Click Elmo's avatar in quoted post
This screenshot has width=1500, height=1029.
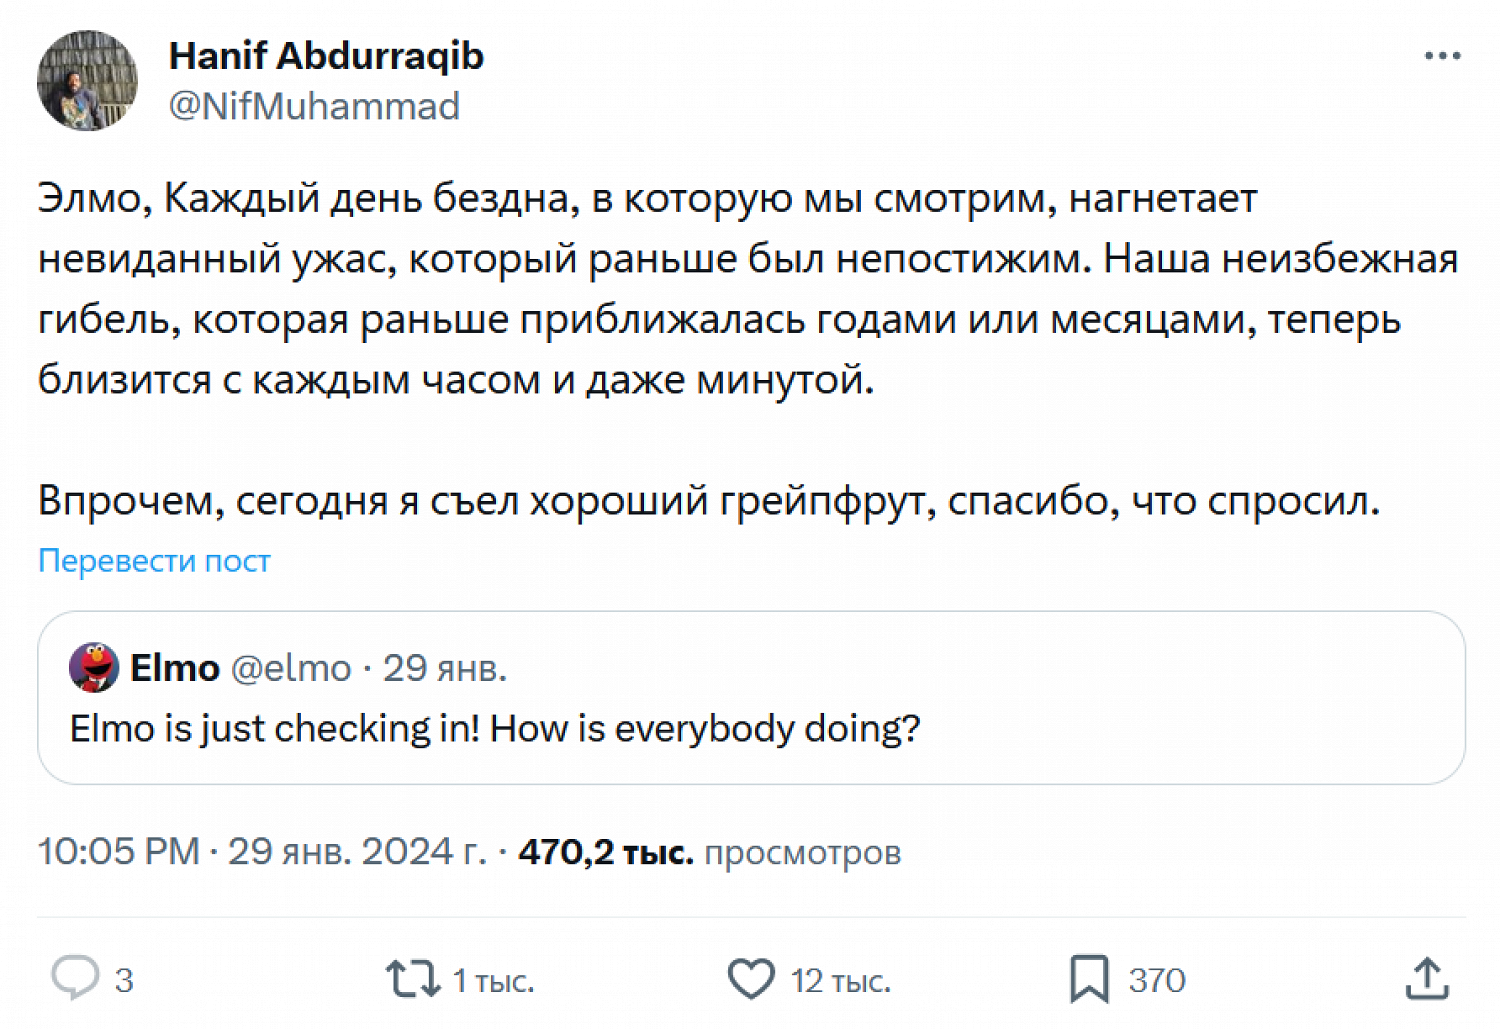pos(94,667)
